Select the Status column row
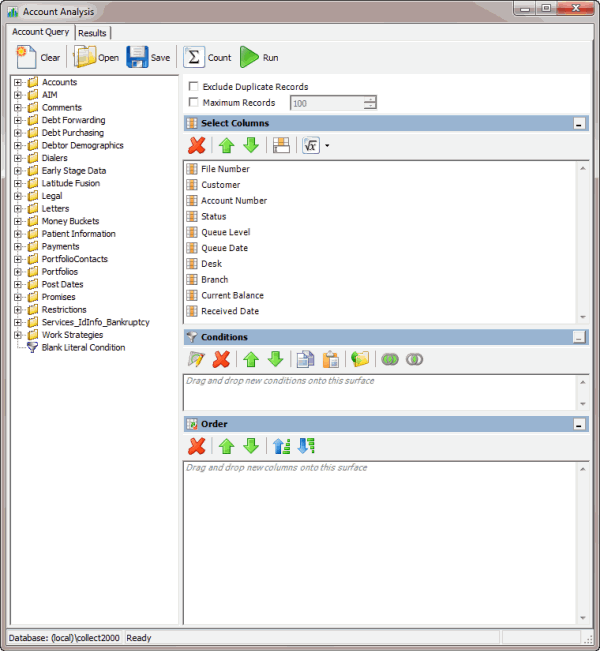600x651 pixels. pyautogui.click(x=213, y=216)
